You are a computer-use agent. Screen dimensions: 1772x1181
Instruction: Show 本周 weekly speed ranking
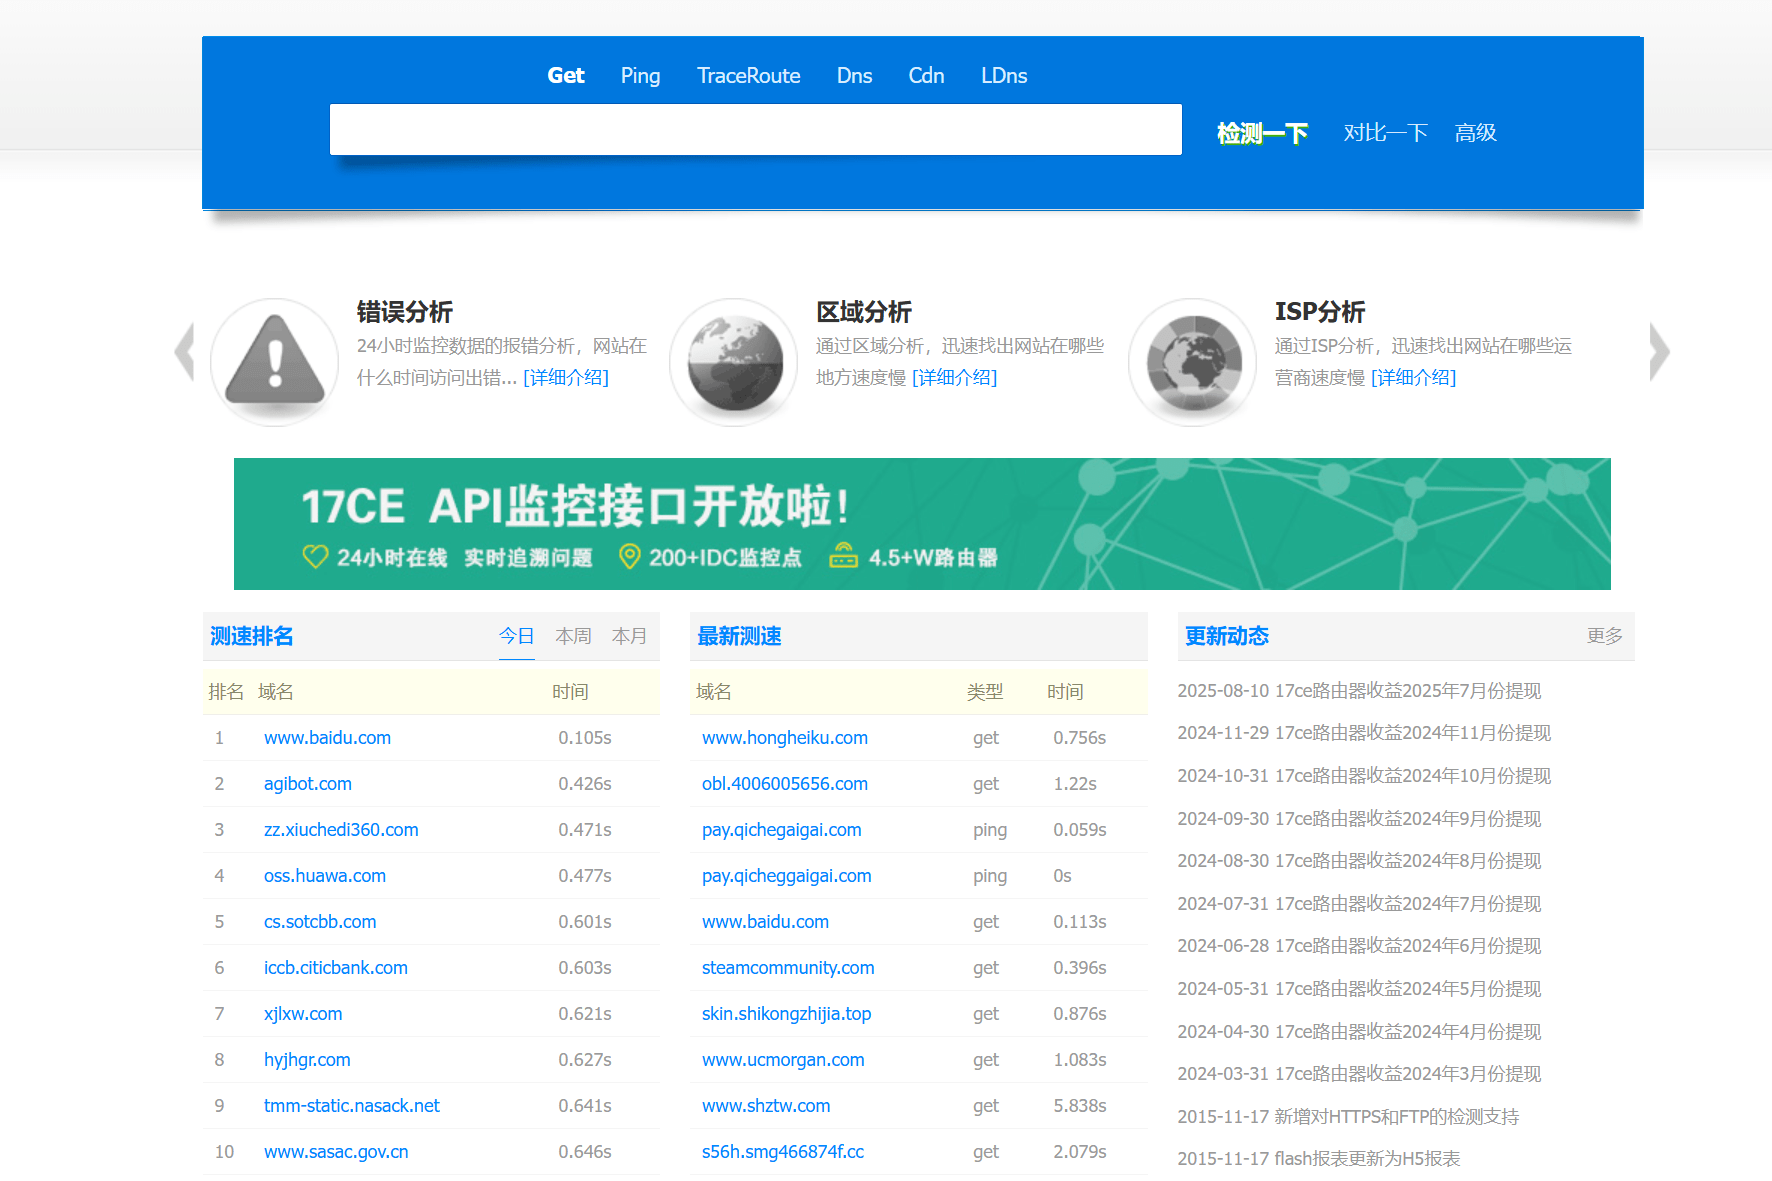click(x=573, y=636)
